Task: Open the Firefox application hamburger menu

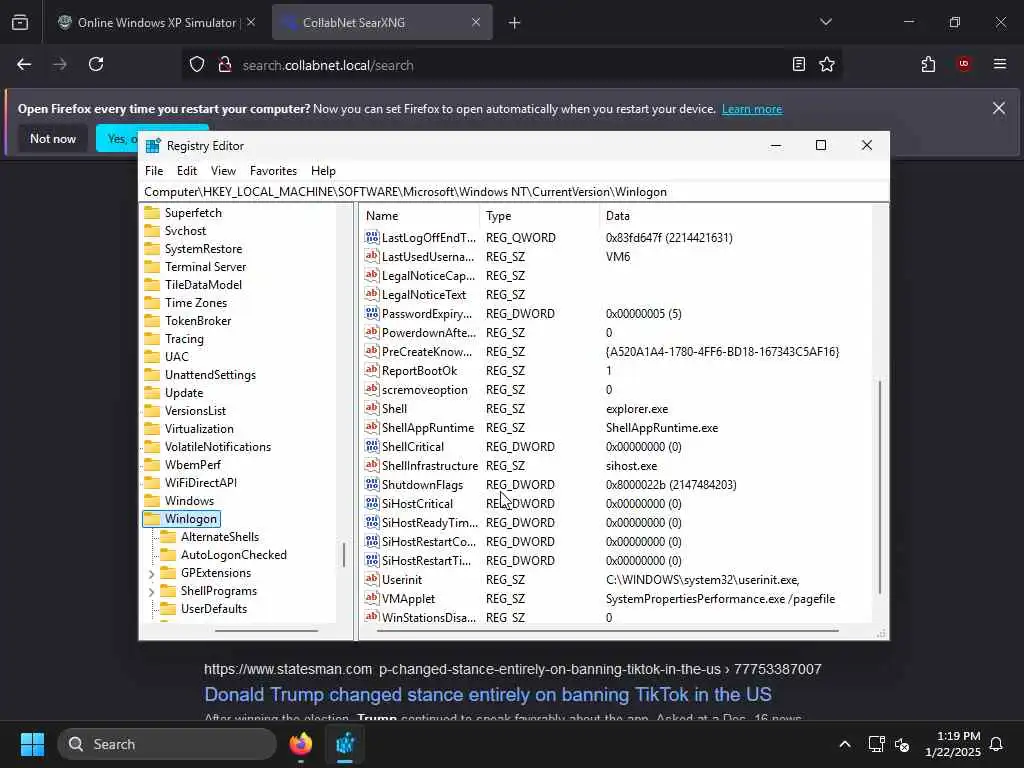Action: (1000, 64)
